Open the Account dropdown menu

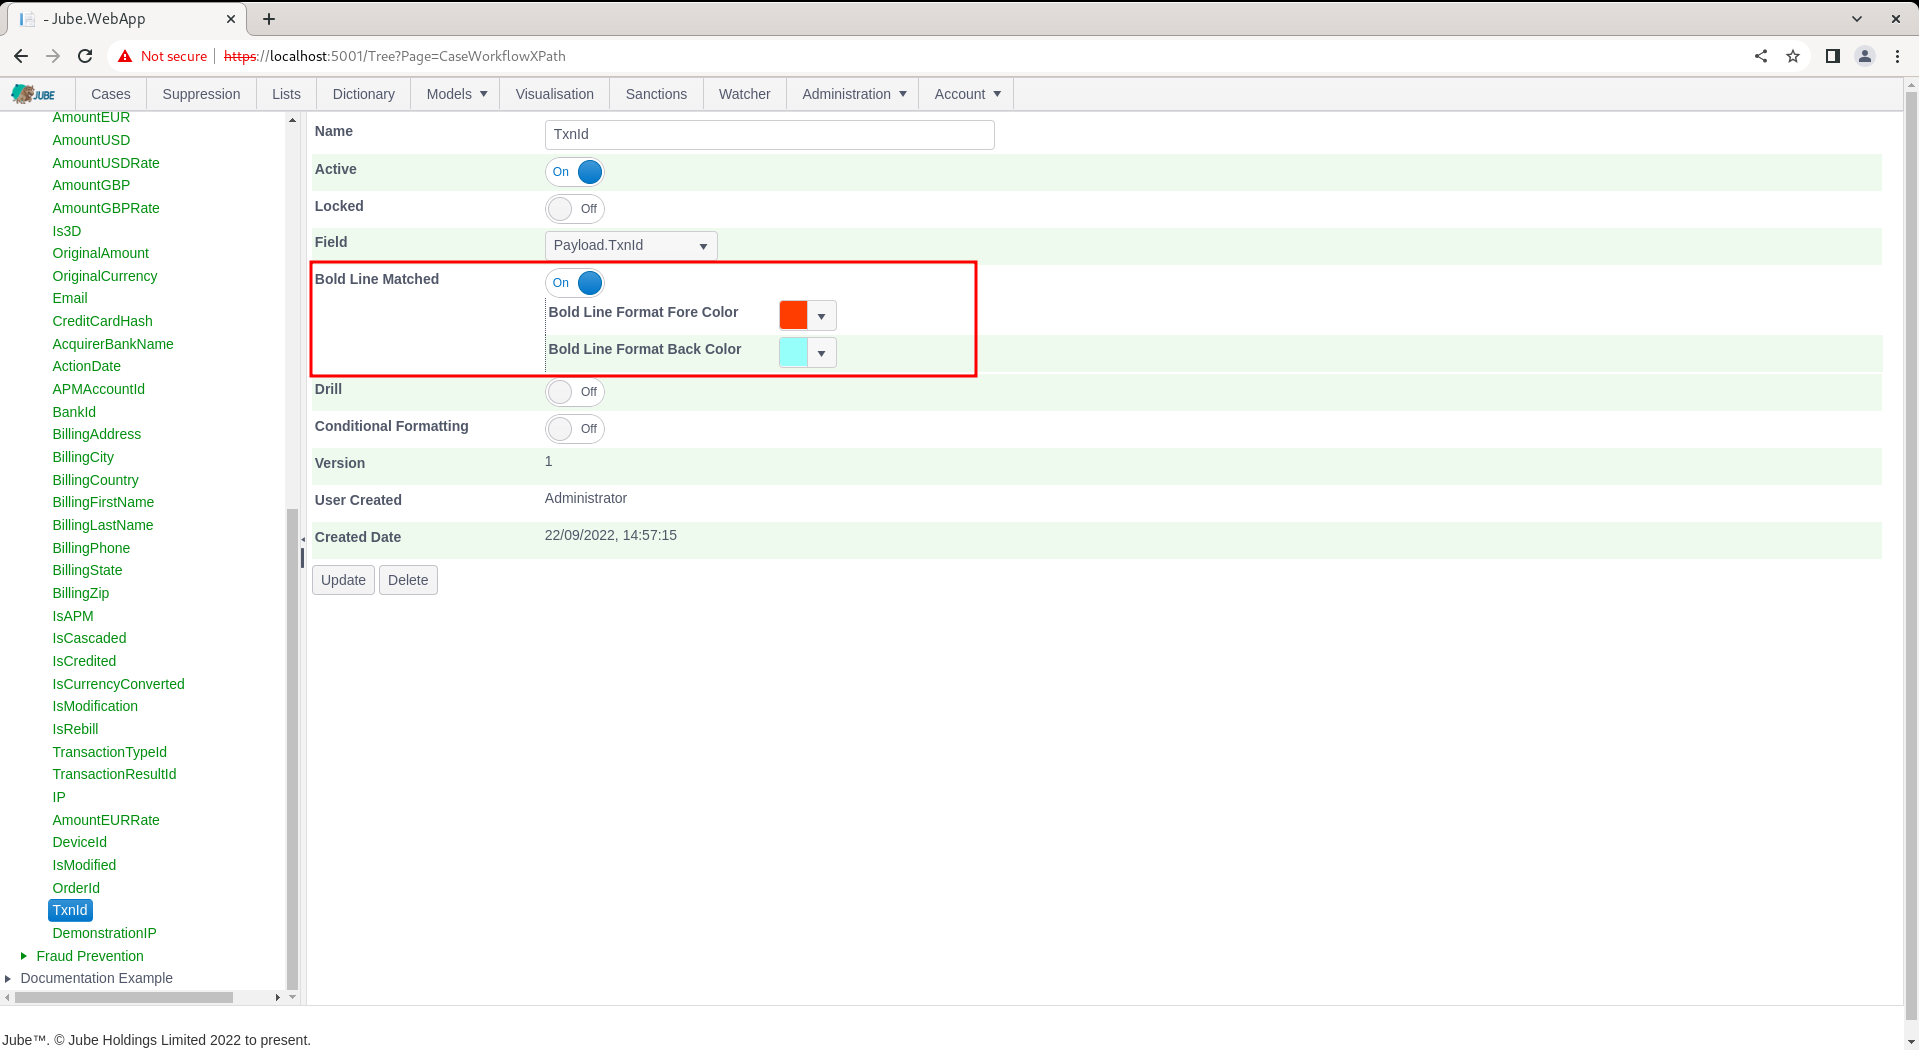967,94
